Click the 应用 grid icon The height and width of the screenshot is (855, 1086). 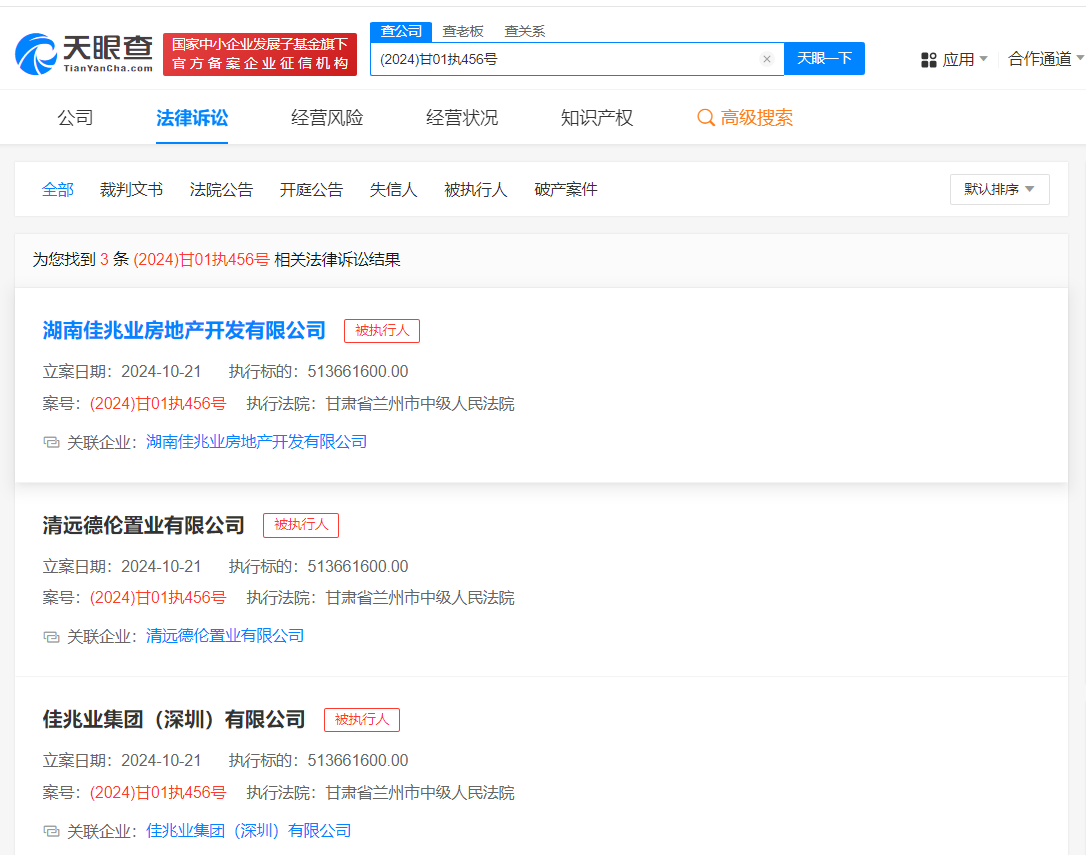(x=929, y=60)
